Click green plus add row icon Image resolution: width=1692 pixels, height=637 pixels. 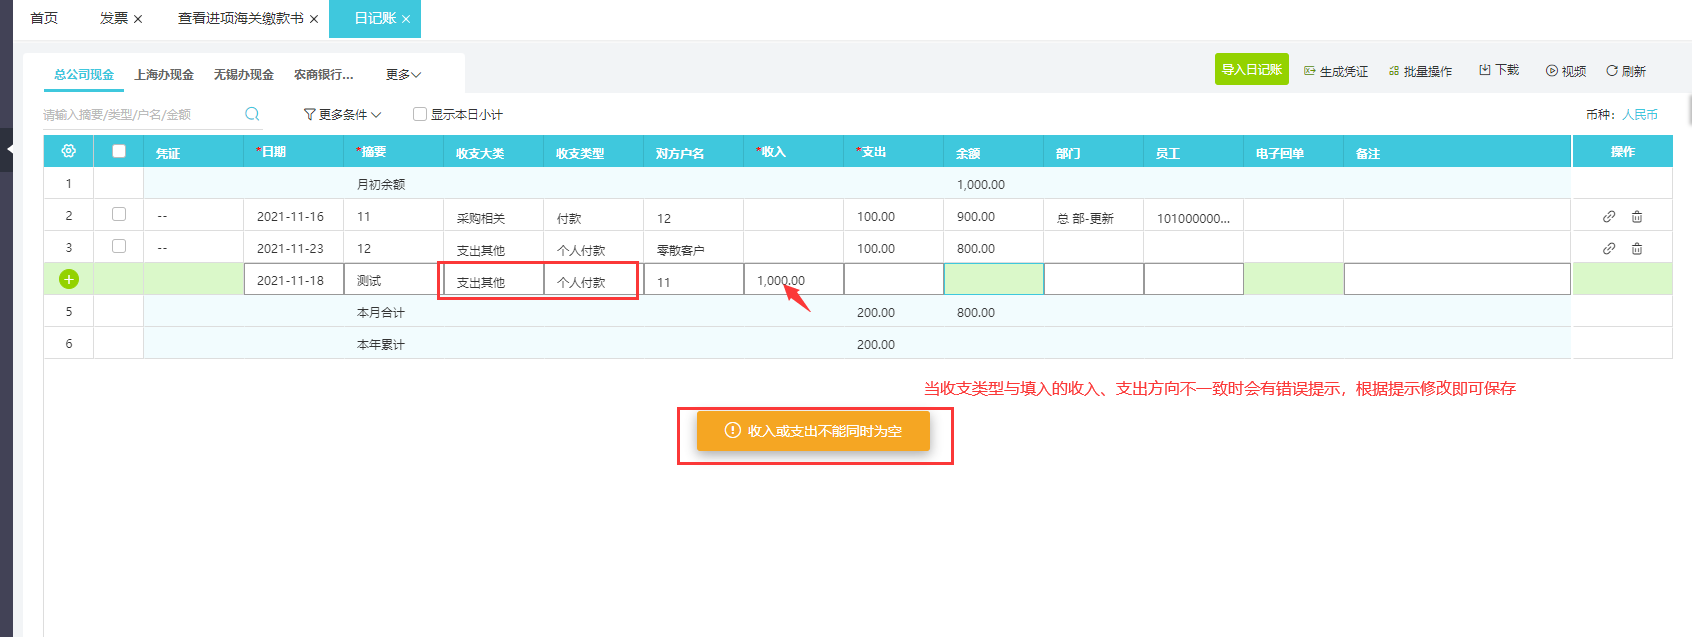tap(68, 279)
